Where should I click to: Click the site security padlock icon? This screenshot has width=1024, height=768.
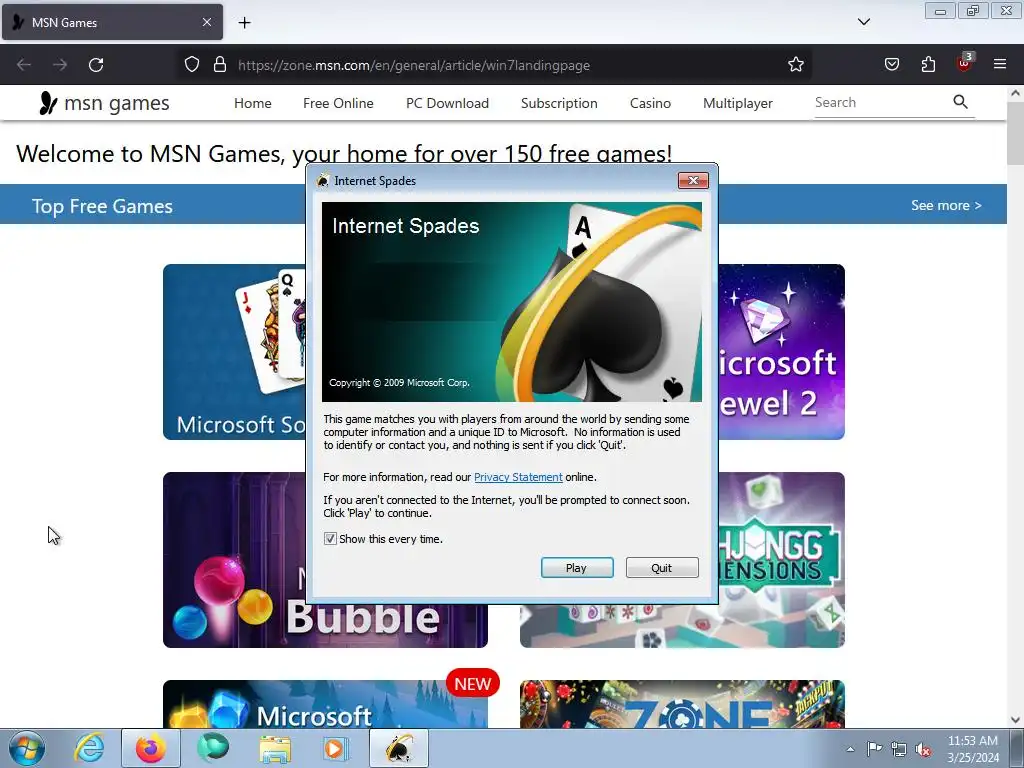click(220, 65)
